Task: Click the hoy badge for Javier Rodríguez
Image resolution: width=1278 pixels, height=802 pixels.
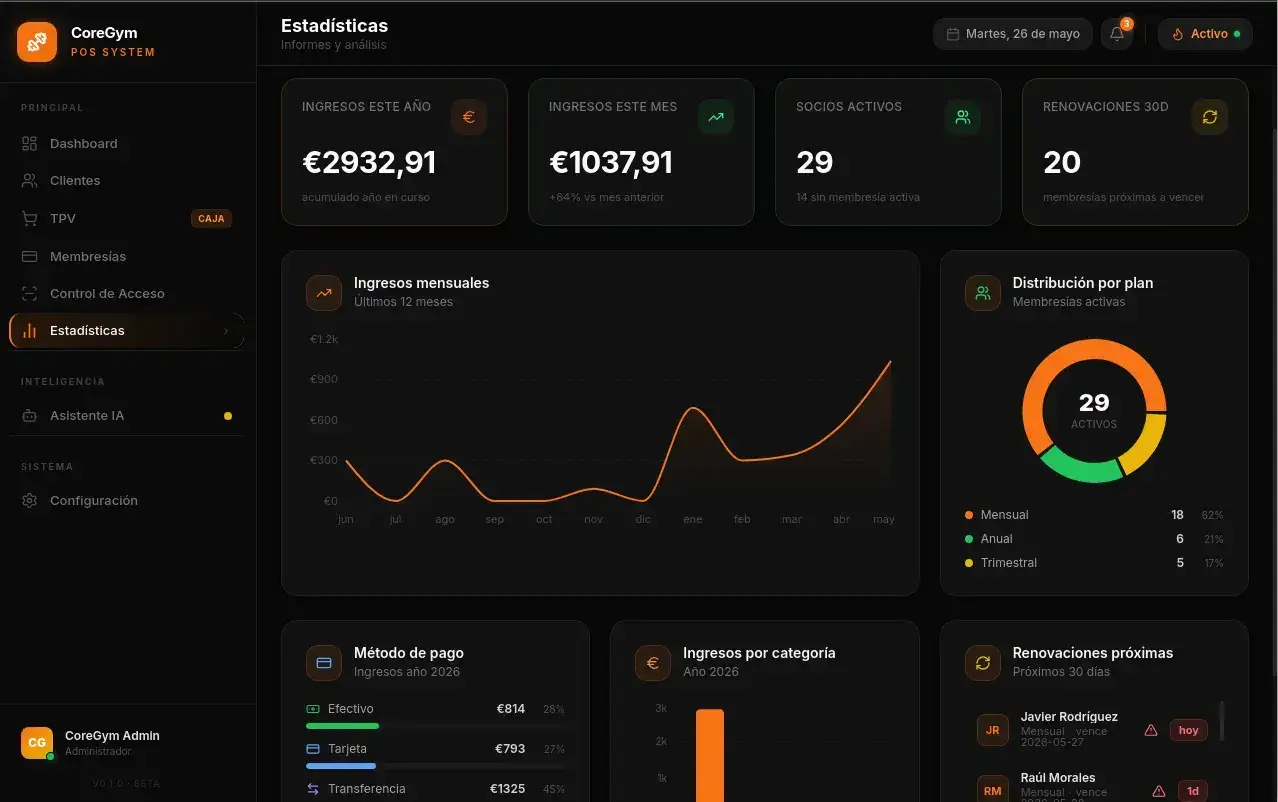Action: [1189, 730]
